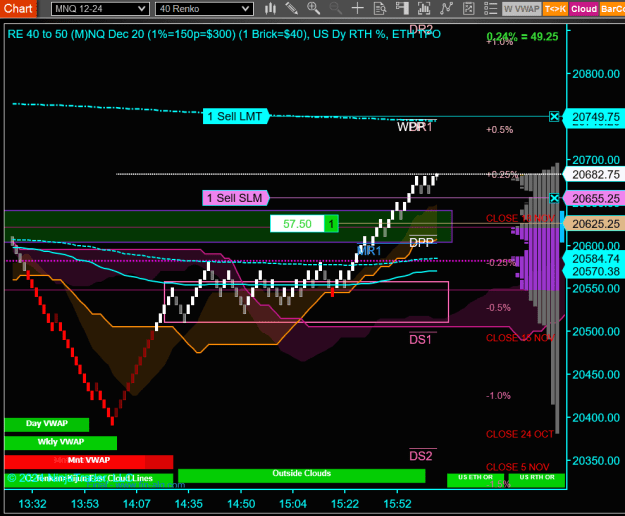Click the 20655.25 stop price marker

[595, 198]
